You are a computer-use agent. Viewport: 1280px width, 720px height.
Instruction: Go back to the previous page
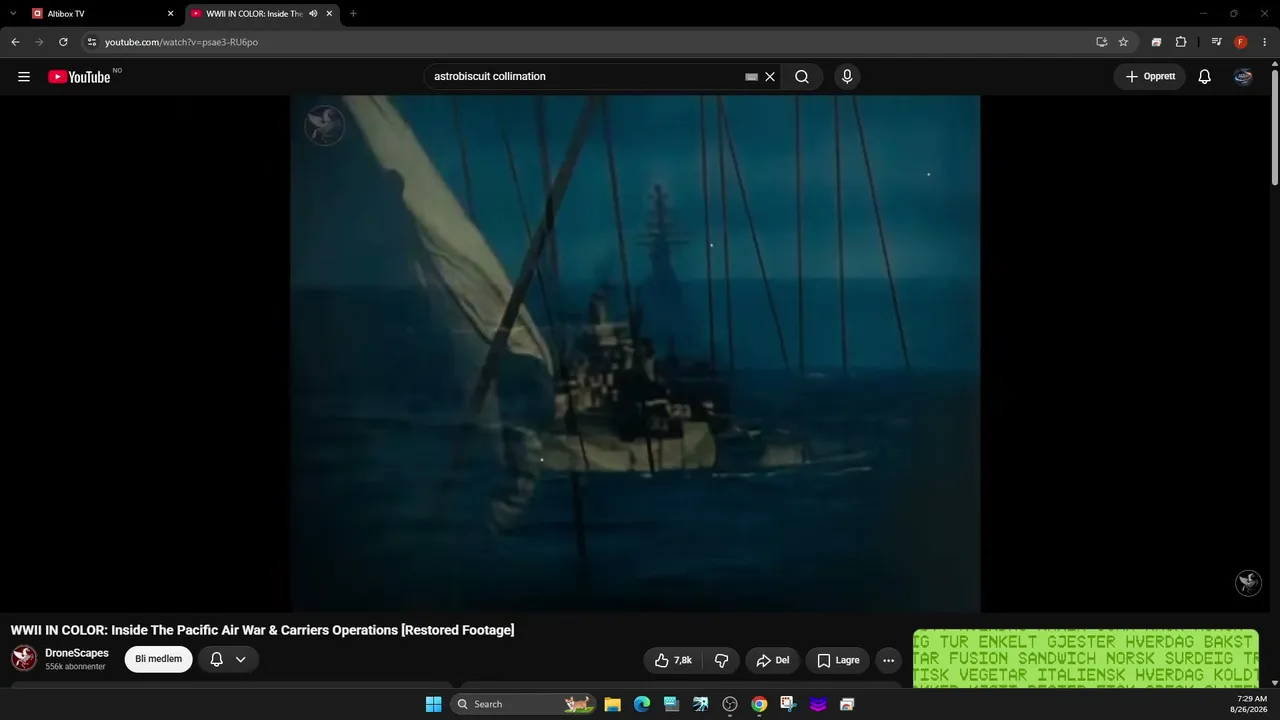pyautogui.click(x=15, y=42)
